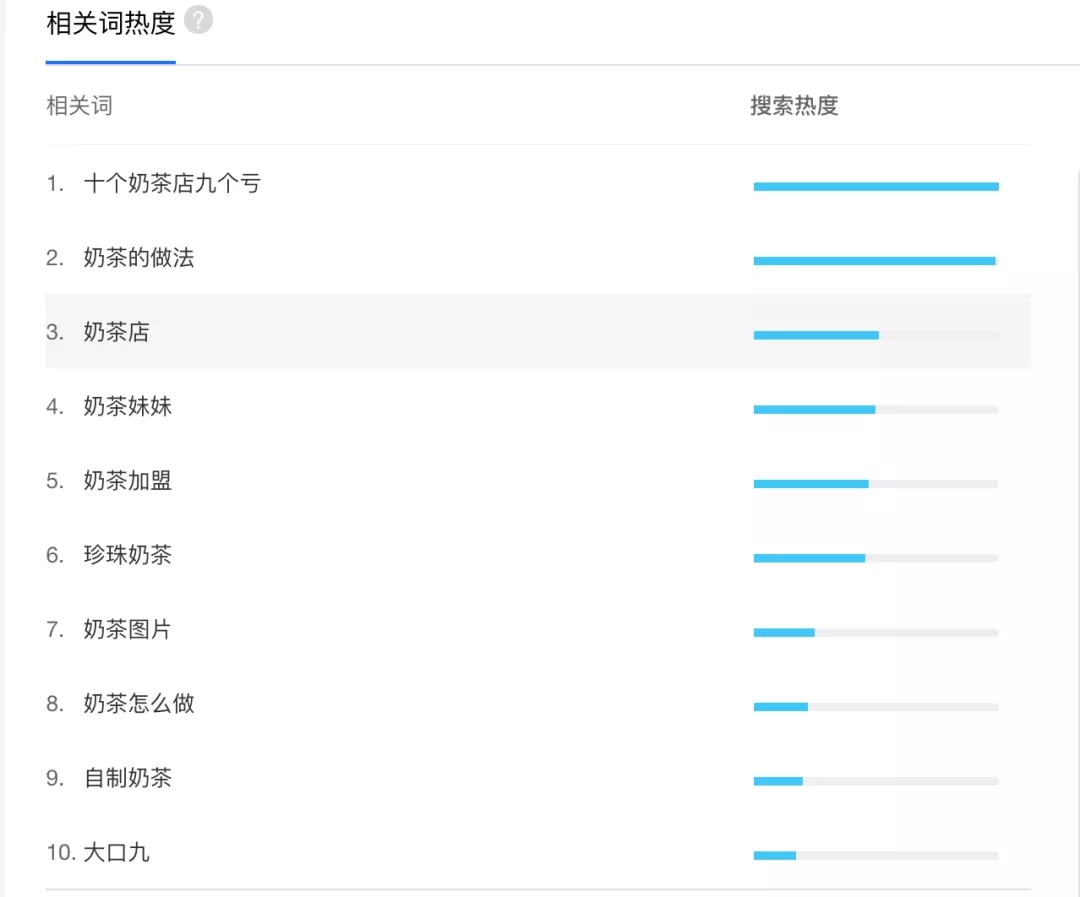
Task: Click heat bar for 奶茶图片
Action: coord(875,632)
